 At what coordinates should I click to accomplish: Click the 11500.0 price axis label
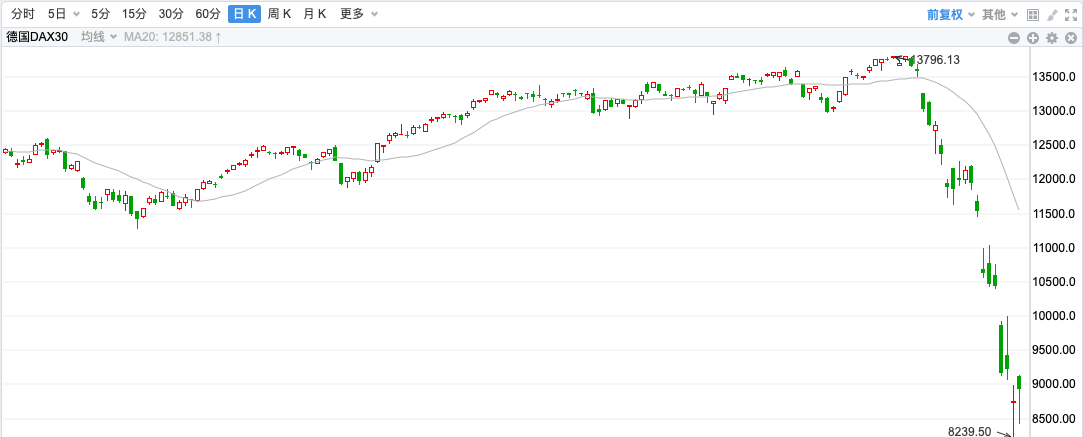point(1054,214)
